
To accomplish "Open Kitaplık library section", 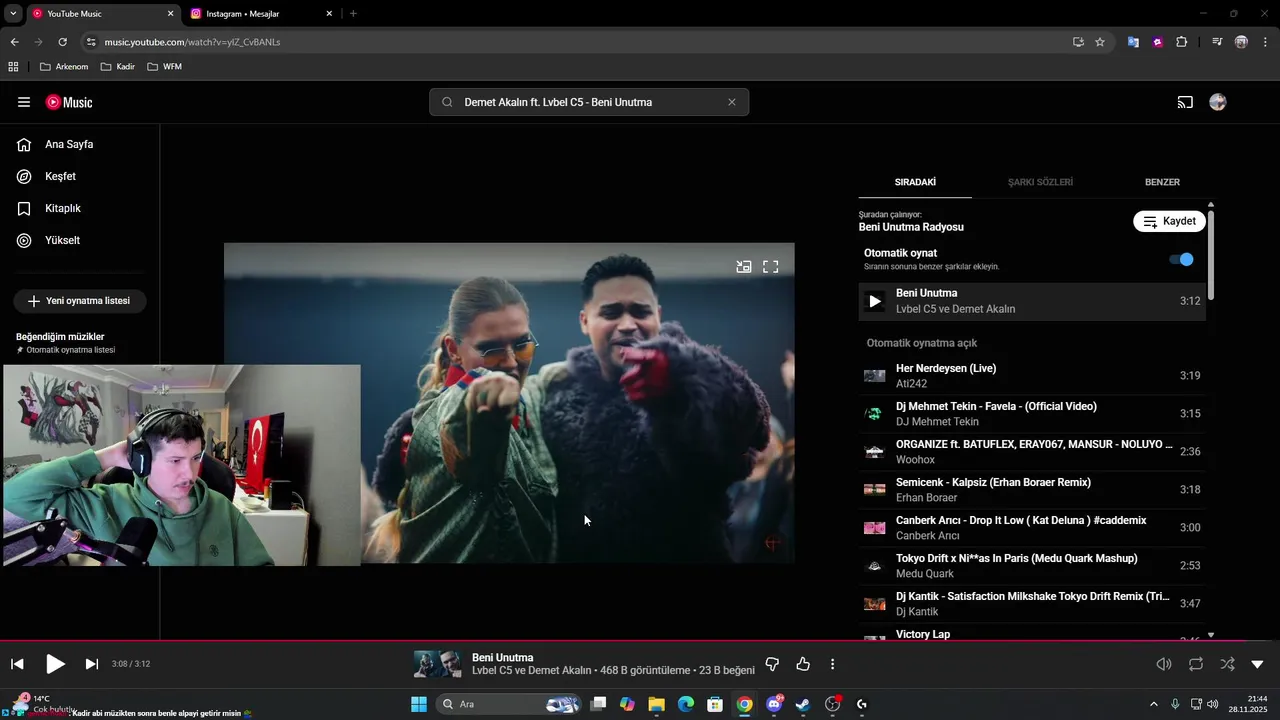I will point(63,208).
